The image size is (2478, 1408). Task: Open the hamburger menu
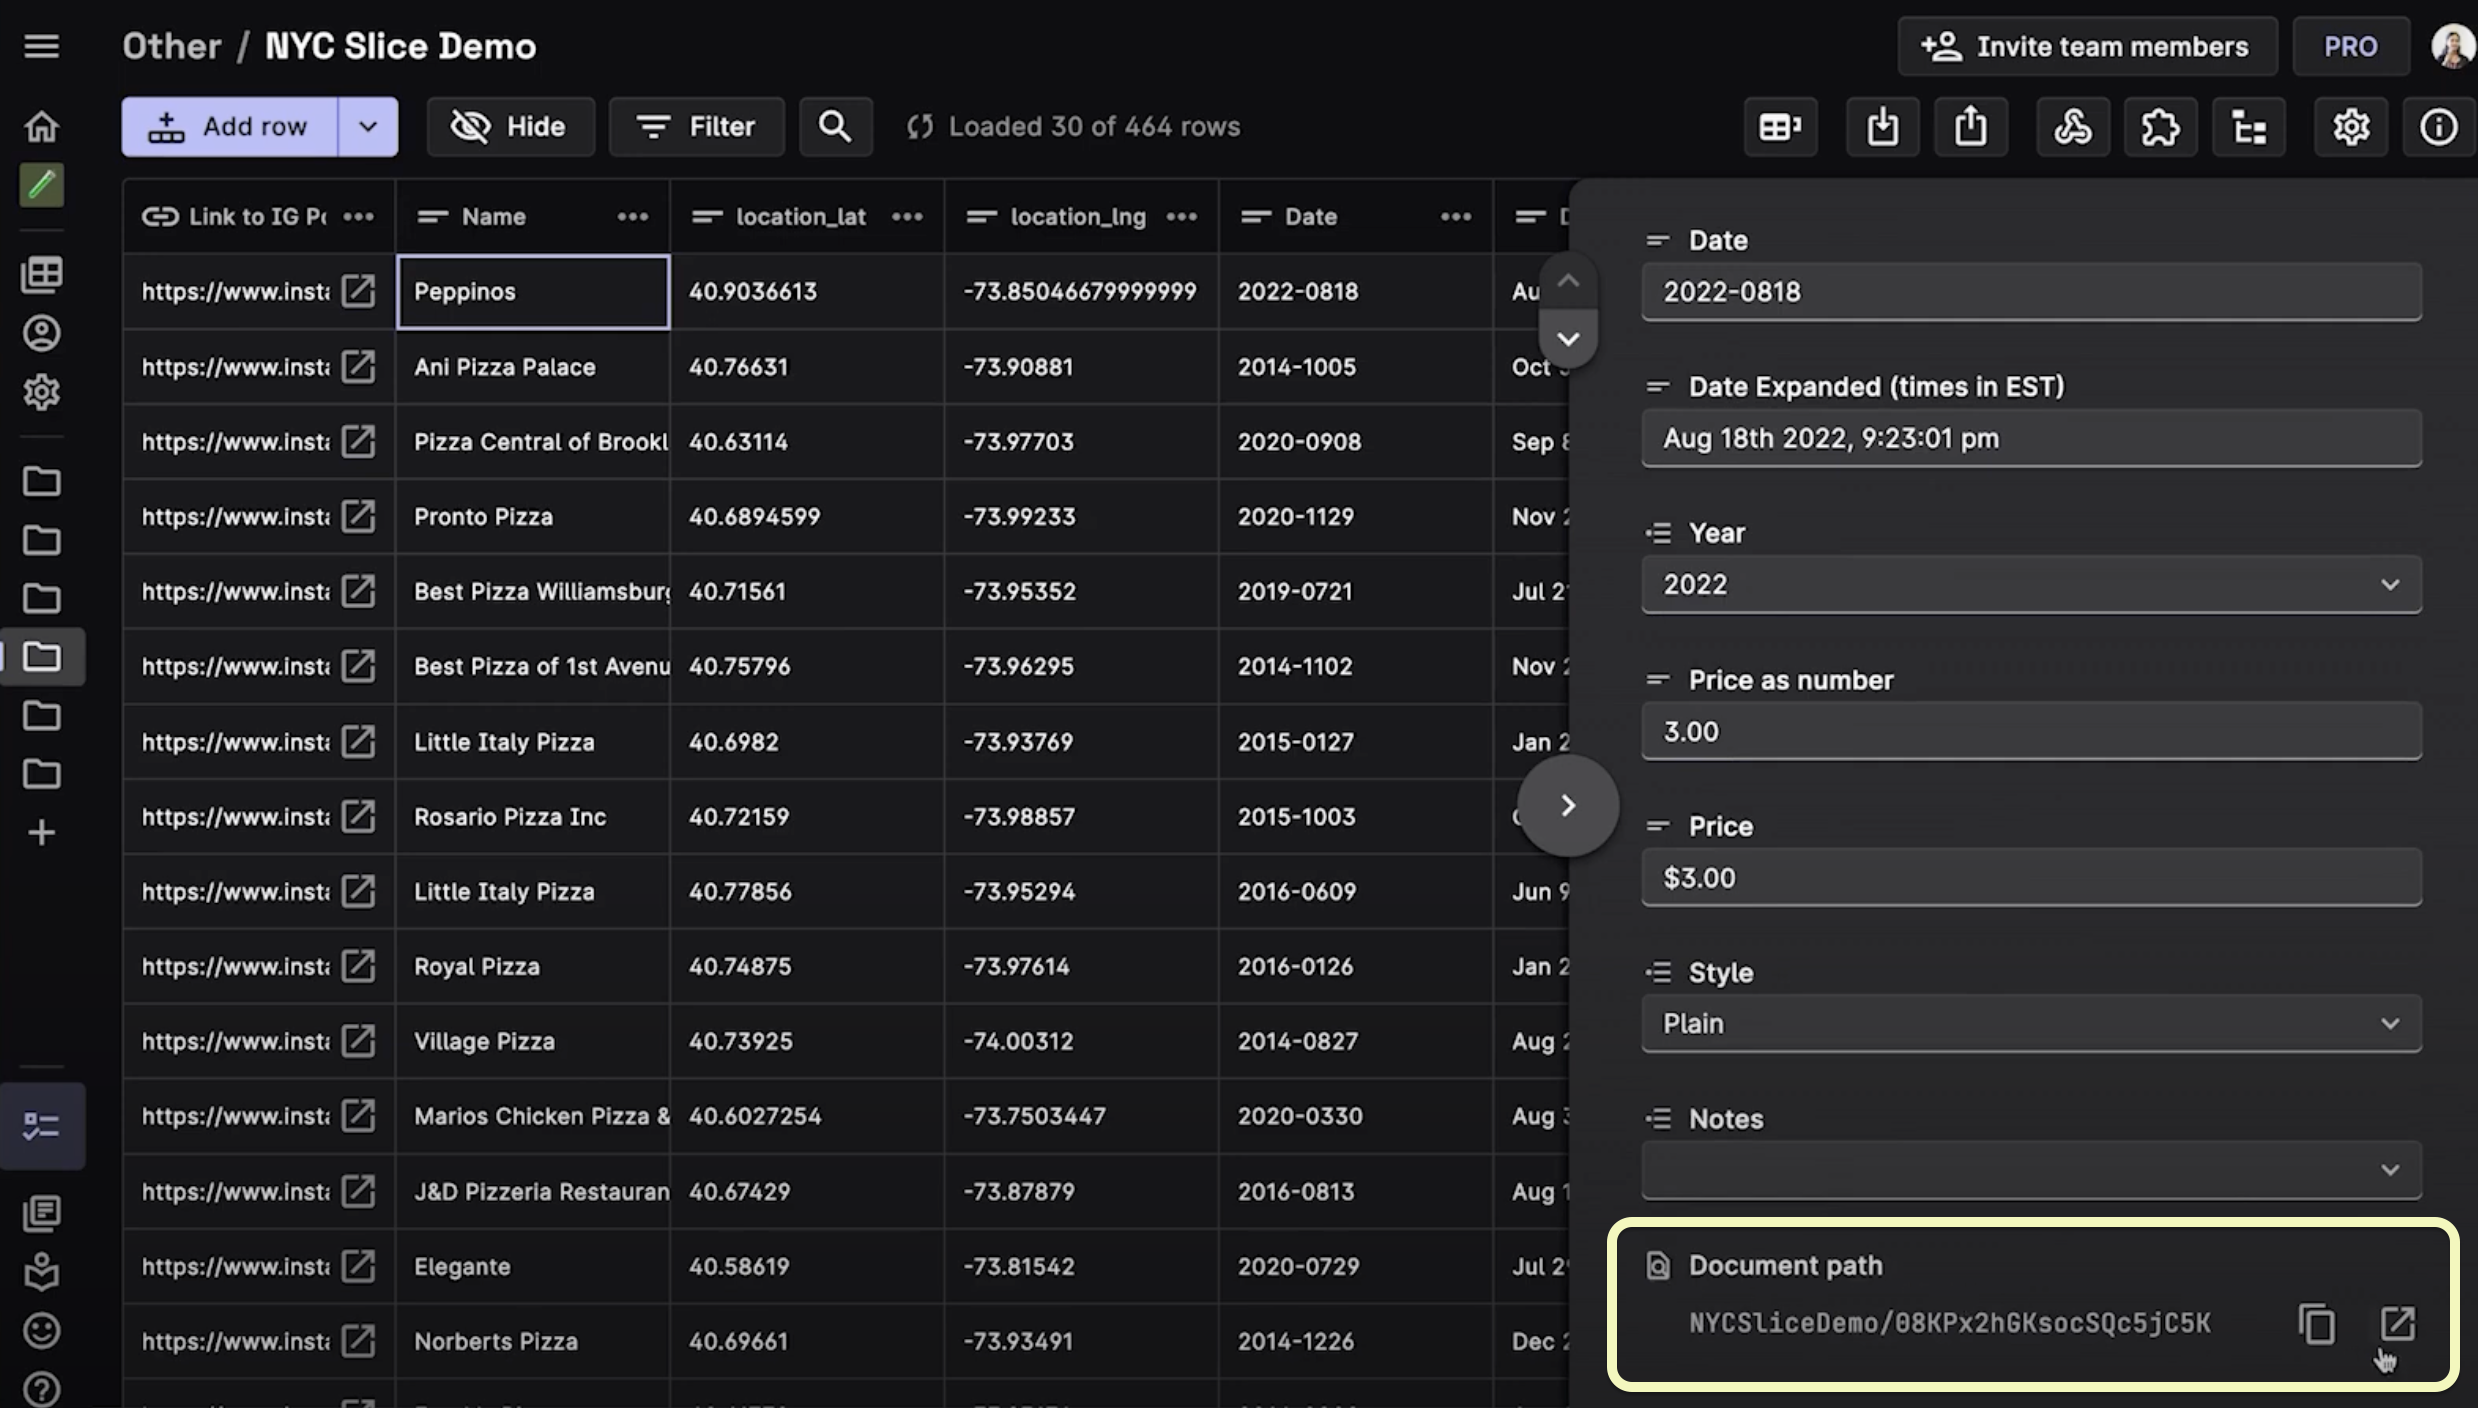41,46
